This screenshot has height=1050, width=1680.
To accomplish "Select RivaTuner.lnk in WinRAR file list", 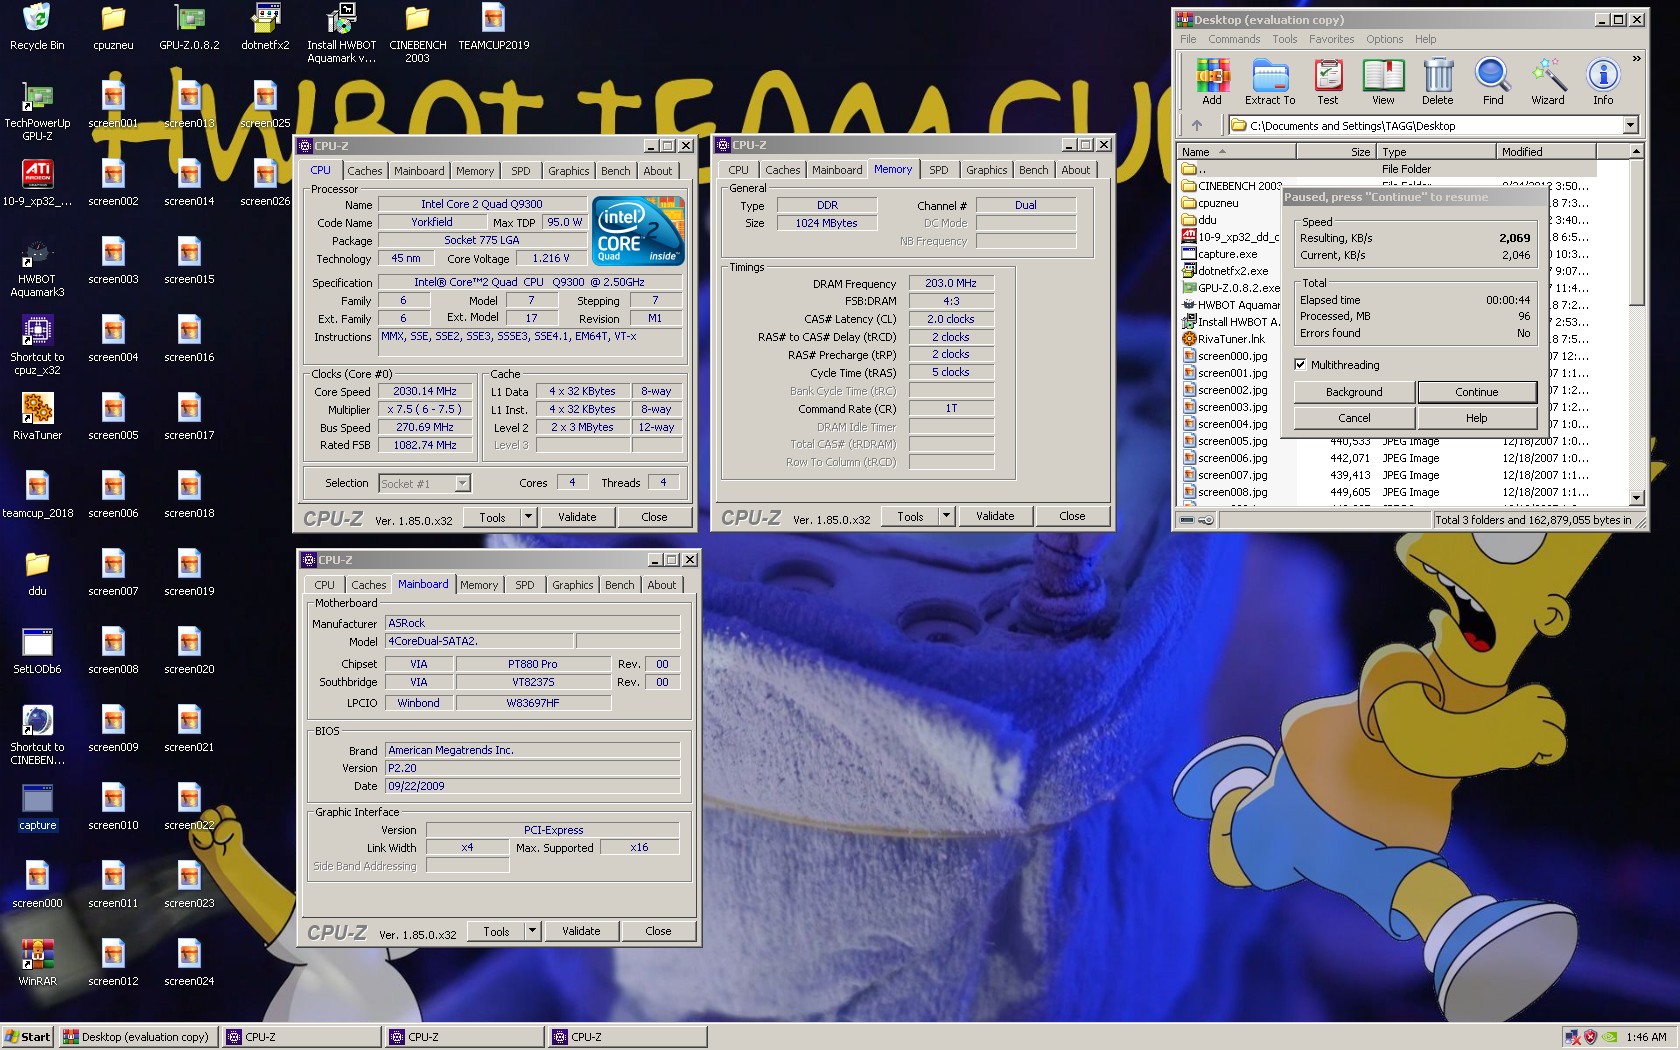I will (1231, 339).
